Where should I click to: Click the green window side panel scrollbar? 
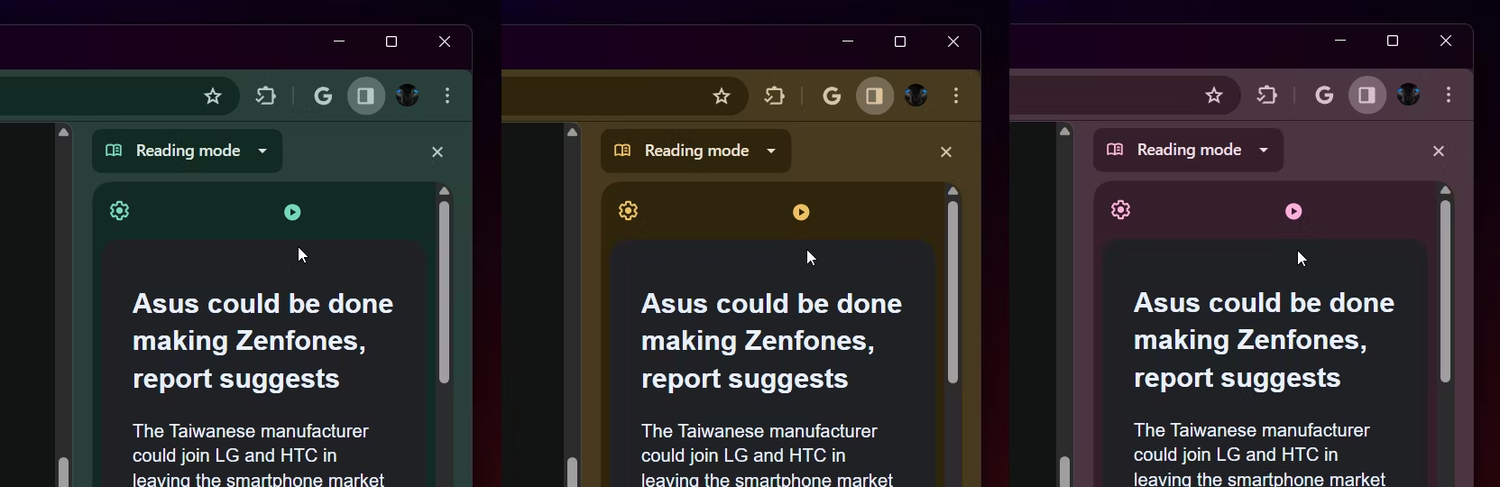444,292
